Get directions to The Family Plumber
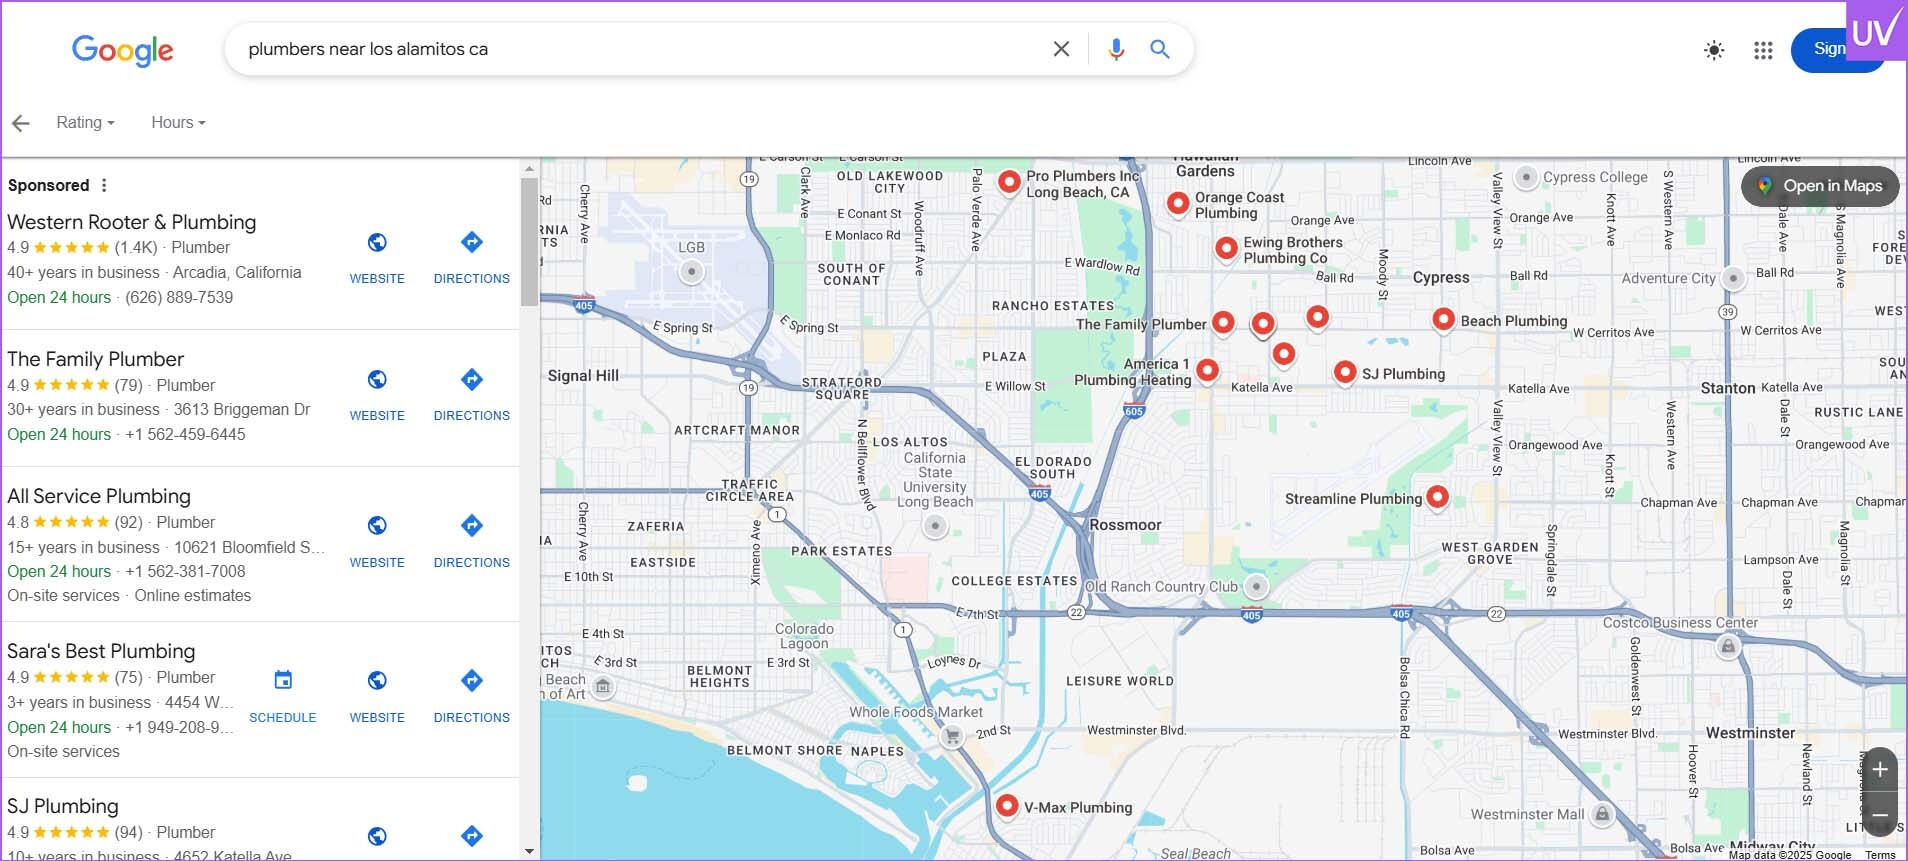1908x861 pixels. [472, 380]
